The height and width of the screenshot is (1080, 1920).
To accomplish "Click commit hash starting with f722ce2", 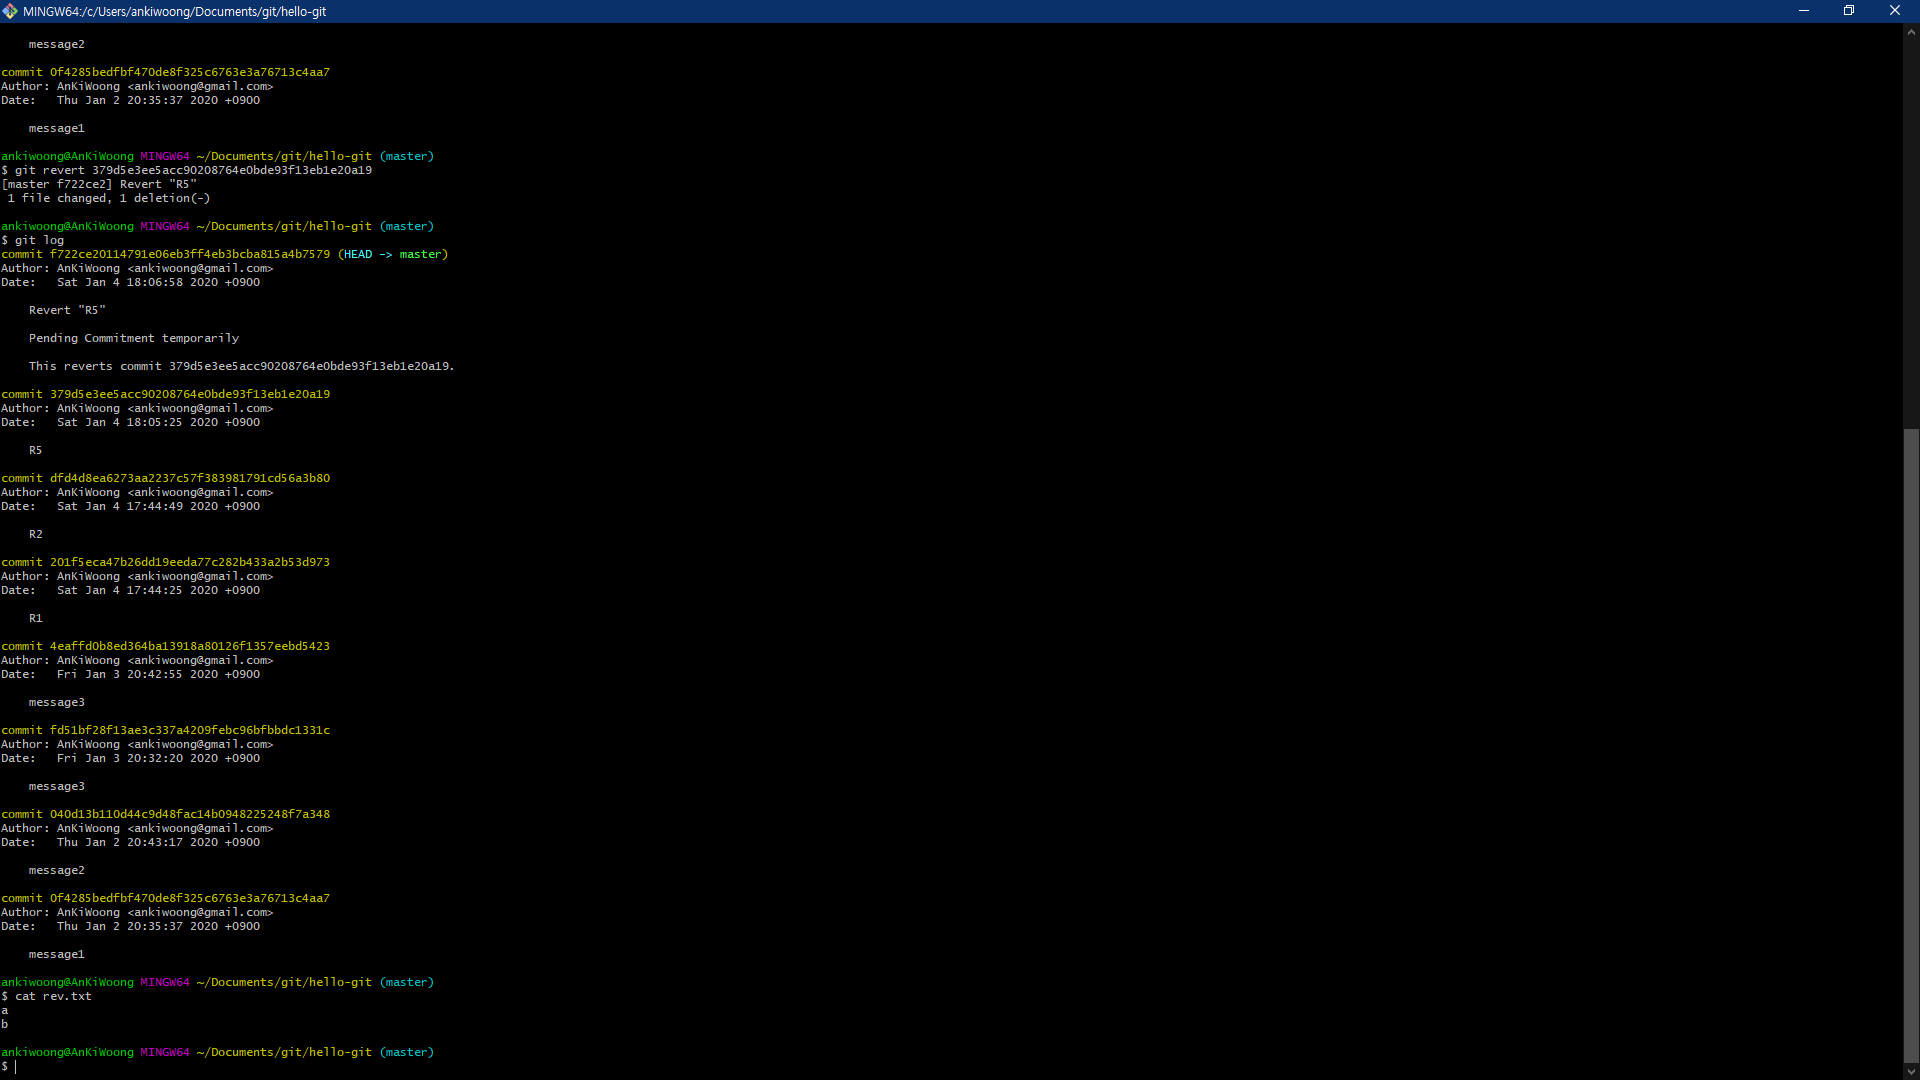I will [x=189, y=254].
